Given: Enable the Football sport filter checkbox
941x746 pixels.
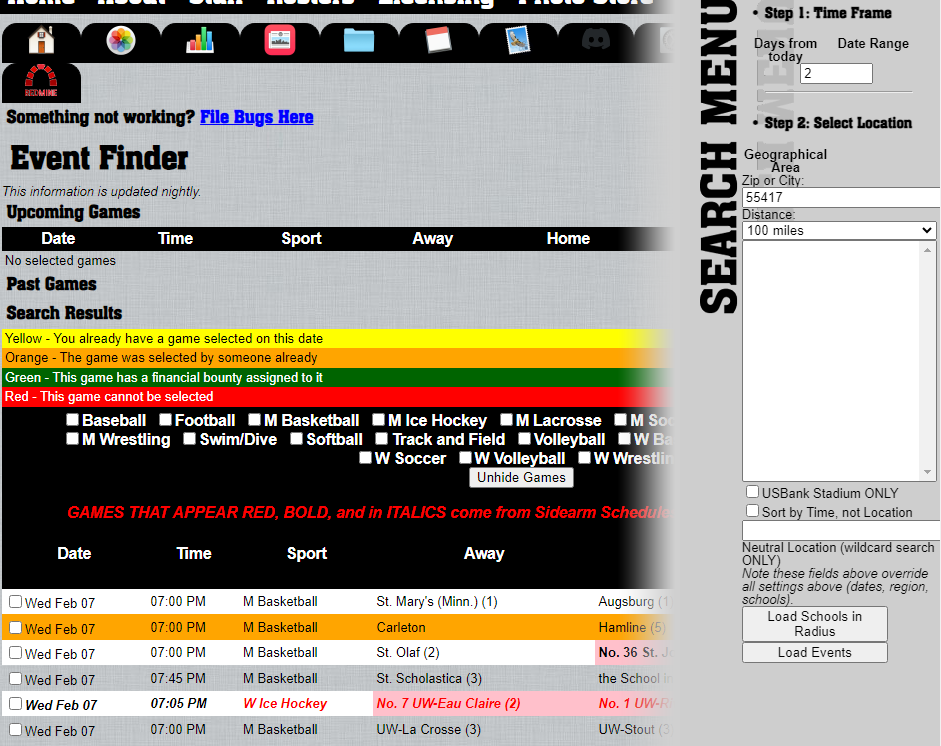Looking at the screenshot, I should (166, 420).
